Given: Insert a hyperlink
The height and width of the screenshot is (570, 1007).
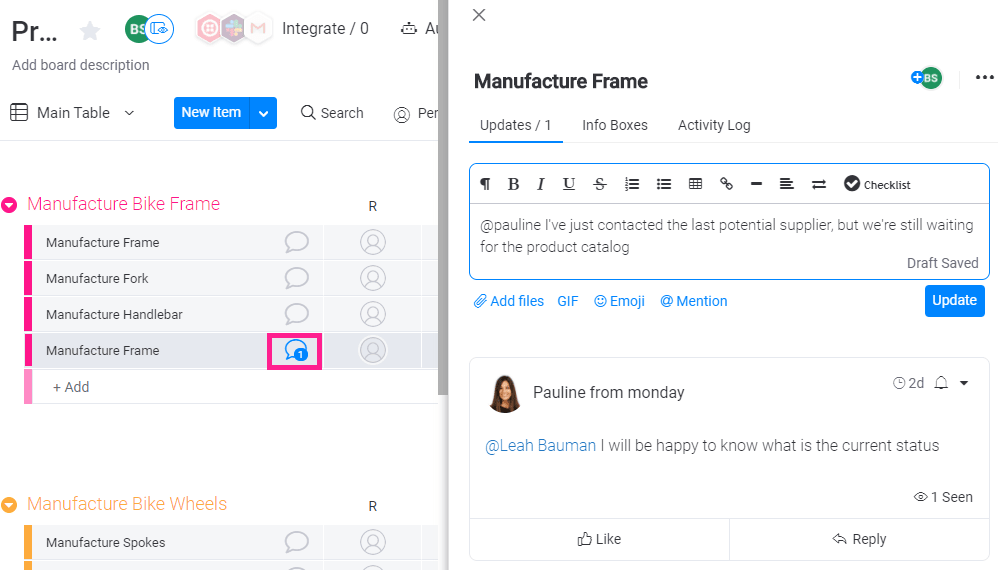Looking at the screenshot, I should (726, 184).
